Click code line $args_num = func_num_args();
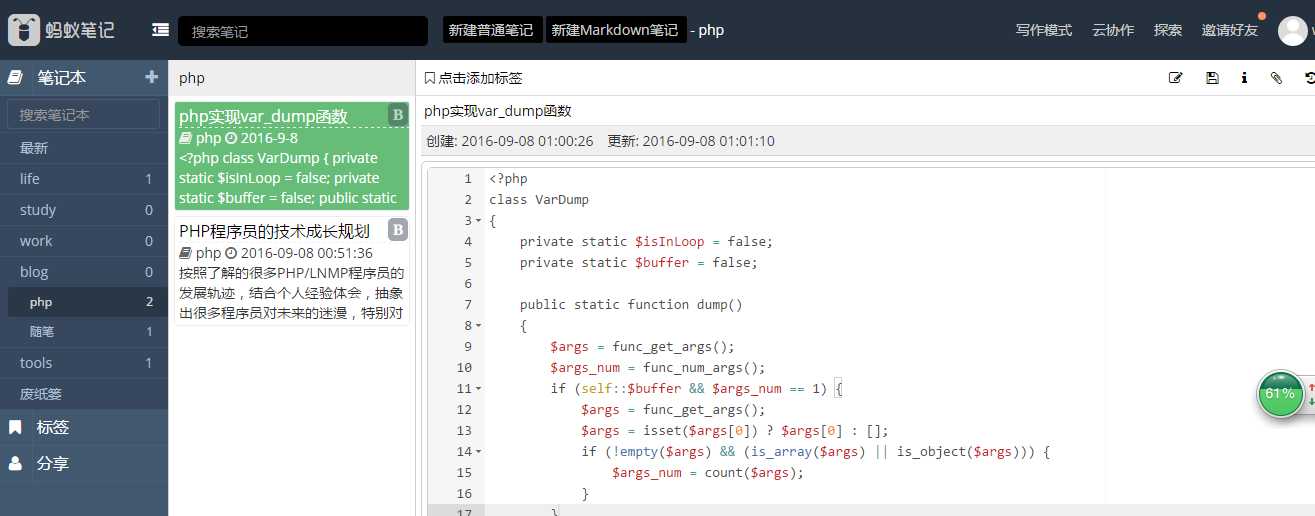 (658, 368)
